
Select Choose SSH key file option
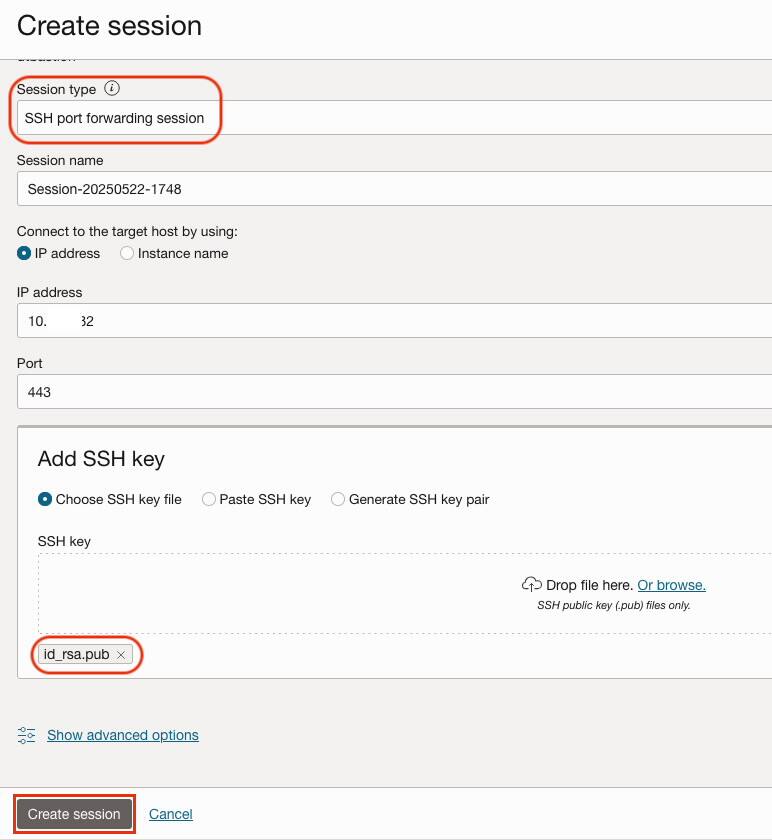[x=44, y=499]
